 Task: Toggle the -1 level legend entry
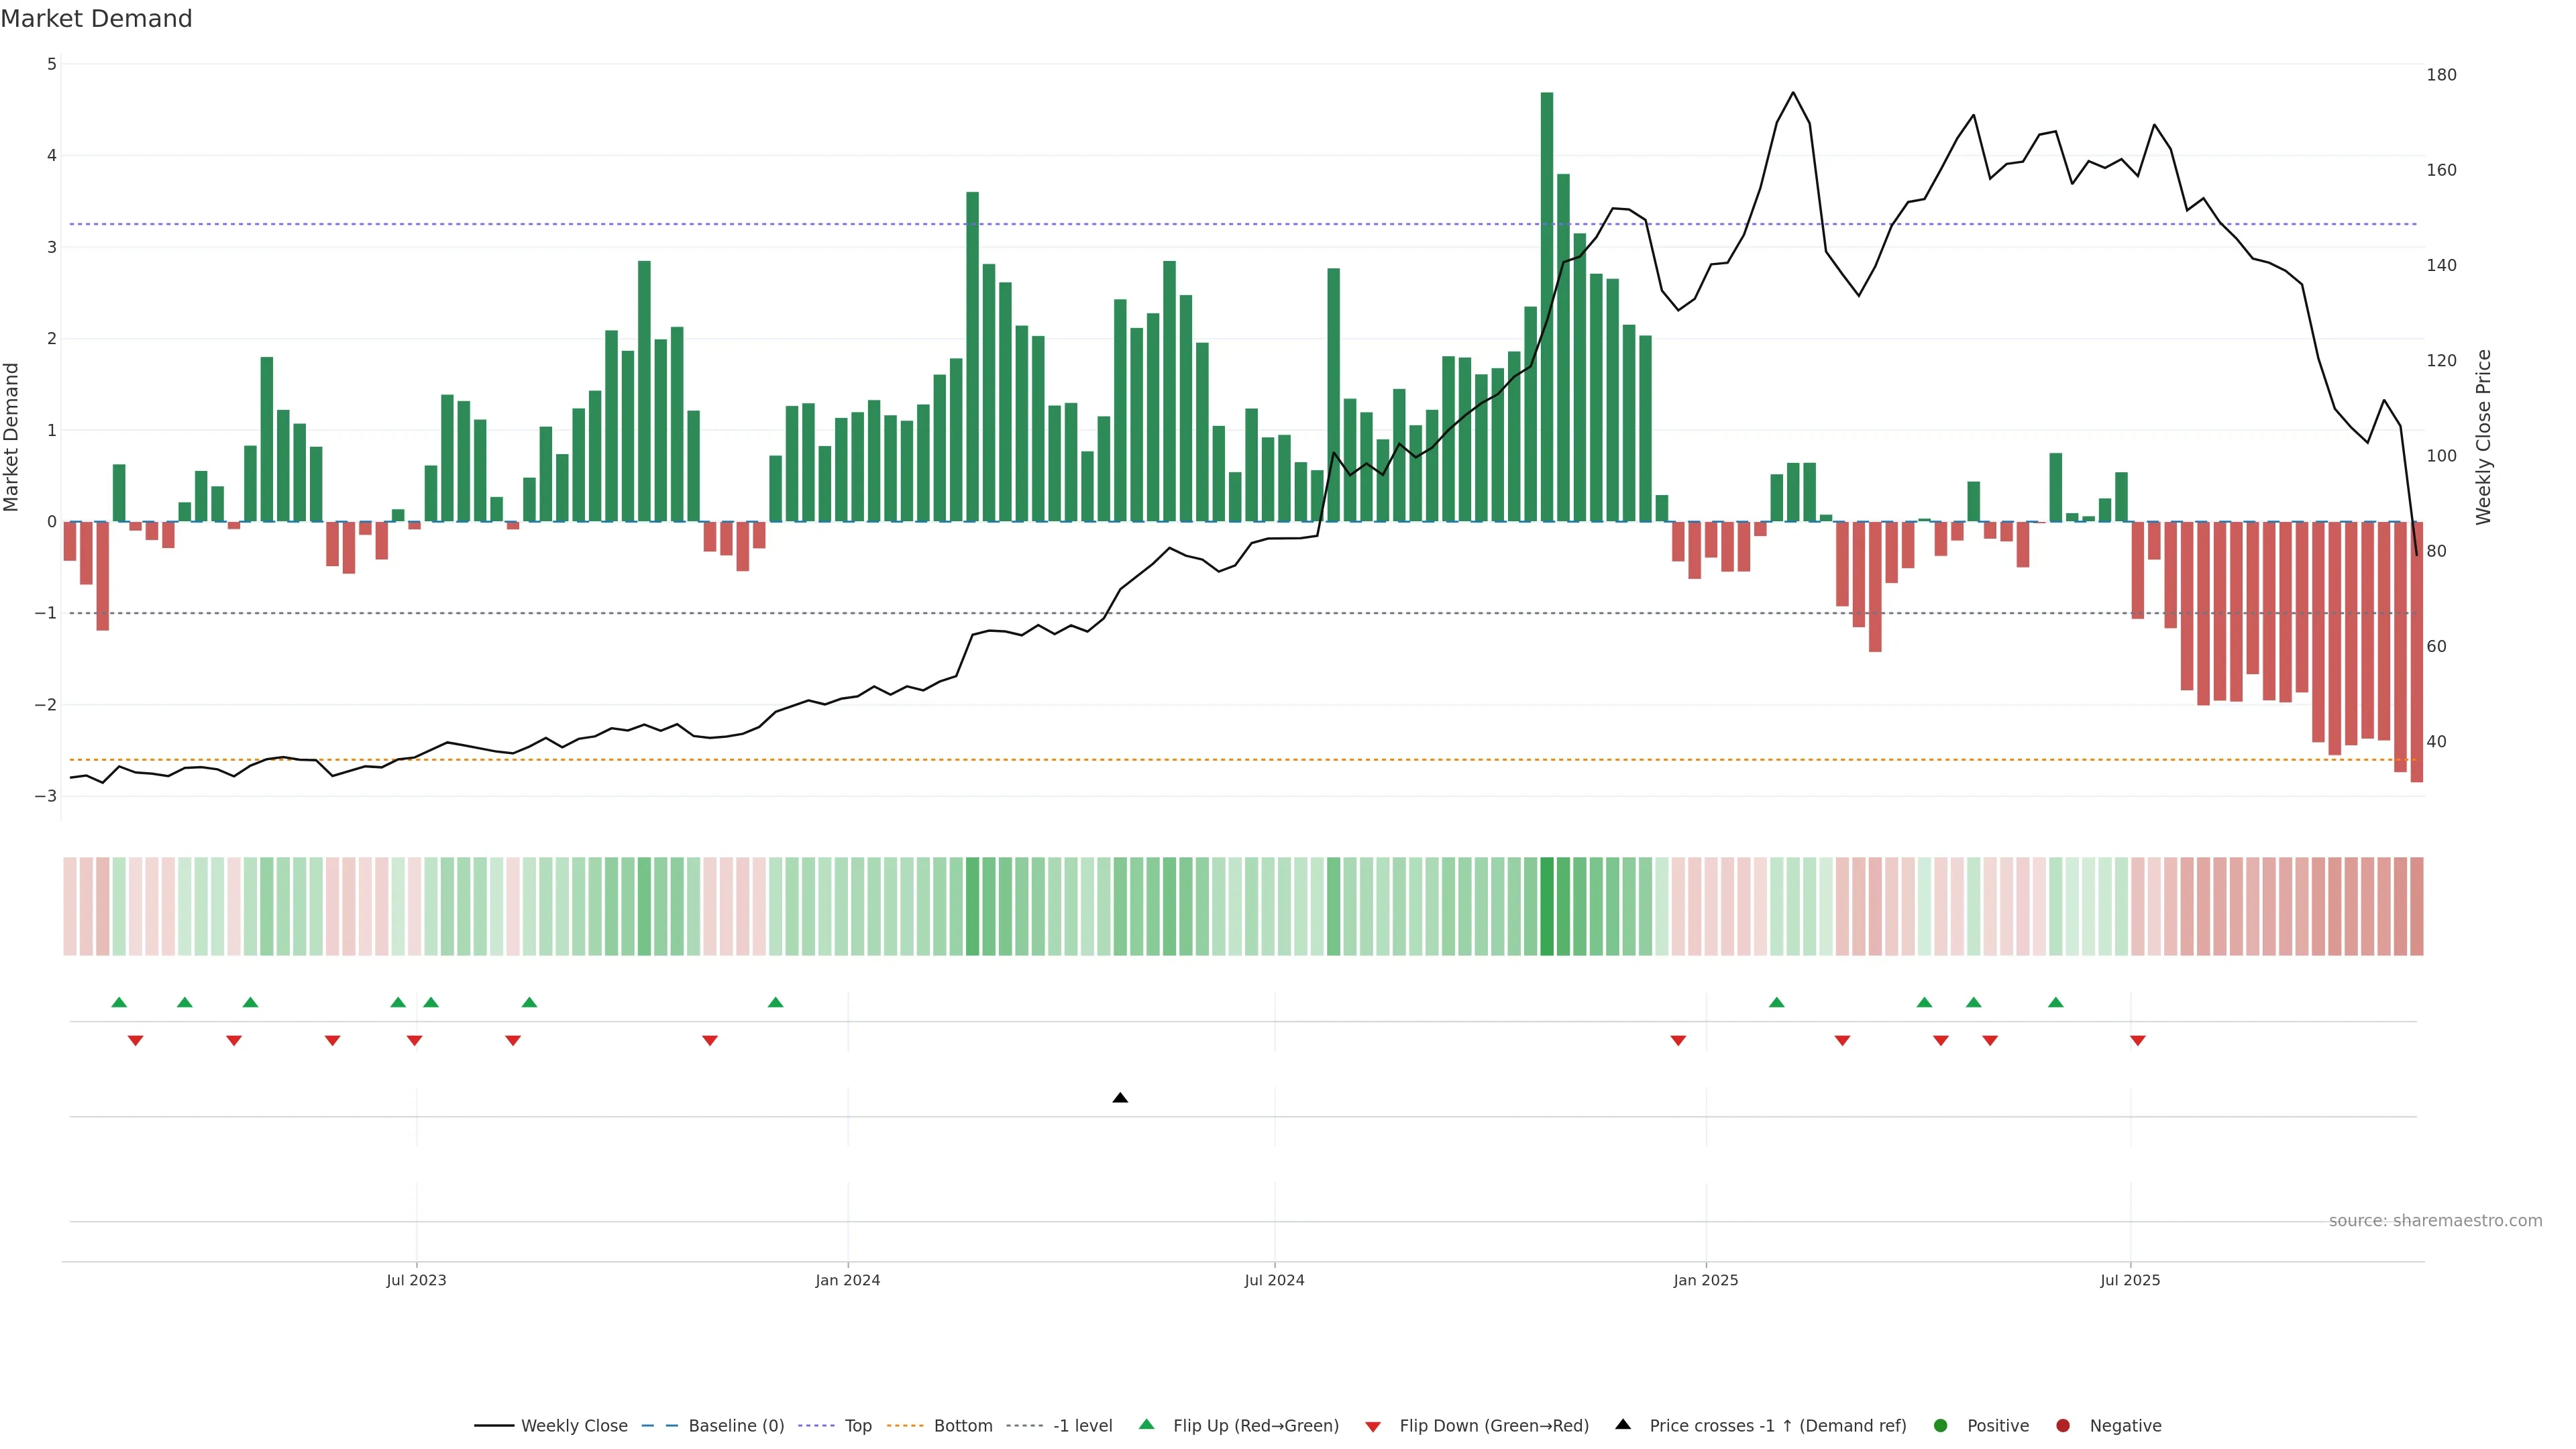pos(1082,1426)
